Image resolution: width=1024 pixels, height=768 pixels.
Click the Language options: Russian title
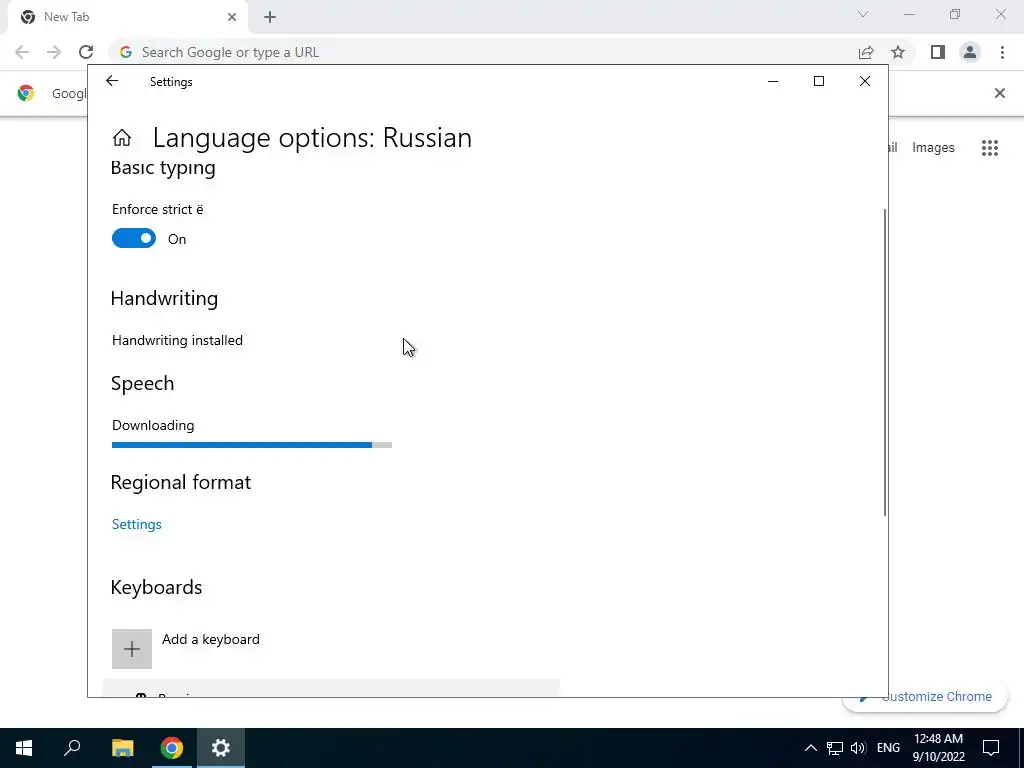point(312,138)
